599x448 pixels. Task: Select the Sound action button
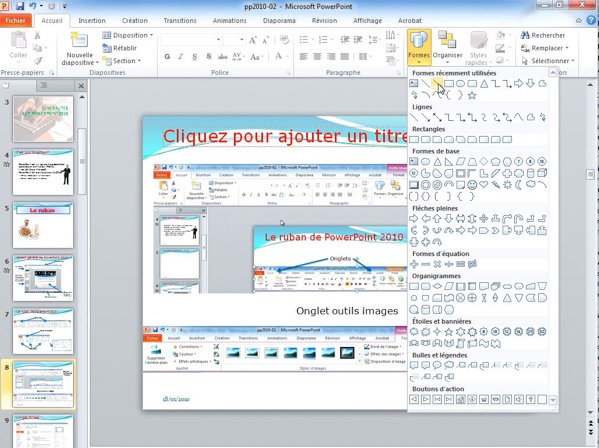[x=519, y=399]
